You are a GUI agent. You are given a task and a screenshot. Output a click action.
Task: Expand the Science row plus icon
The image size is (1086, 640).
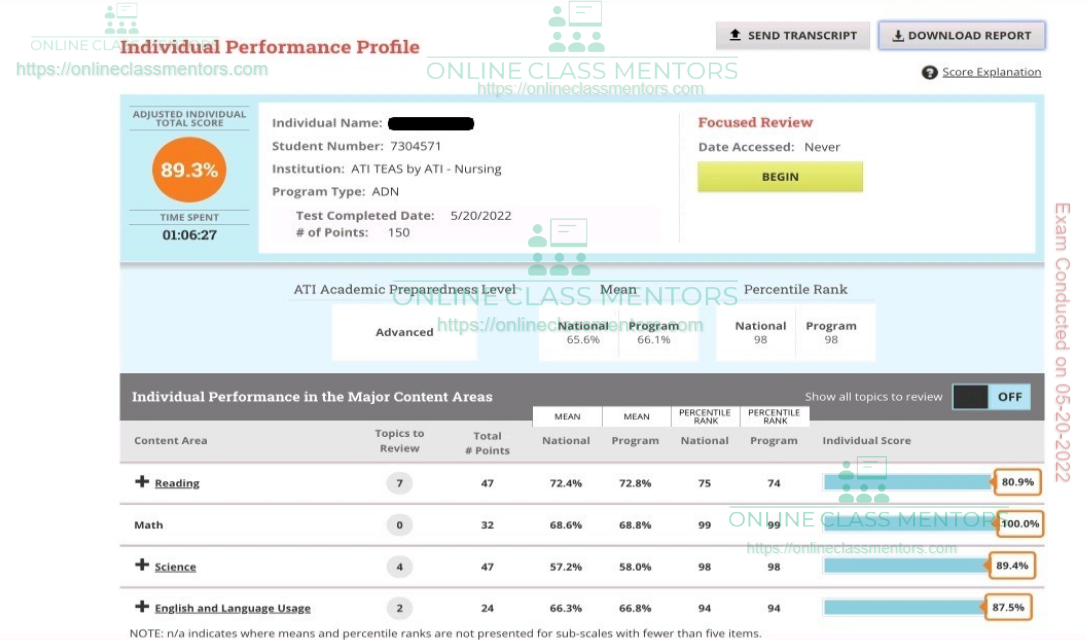click(x=142, y=566)
